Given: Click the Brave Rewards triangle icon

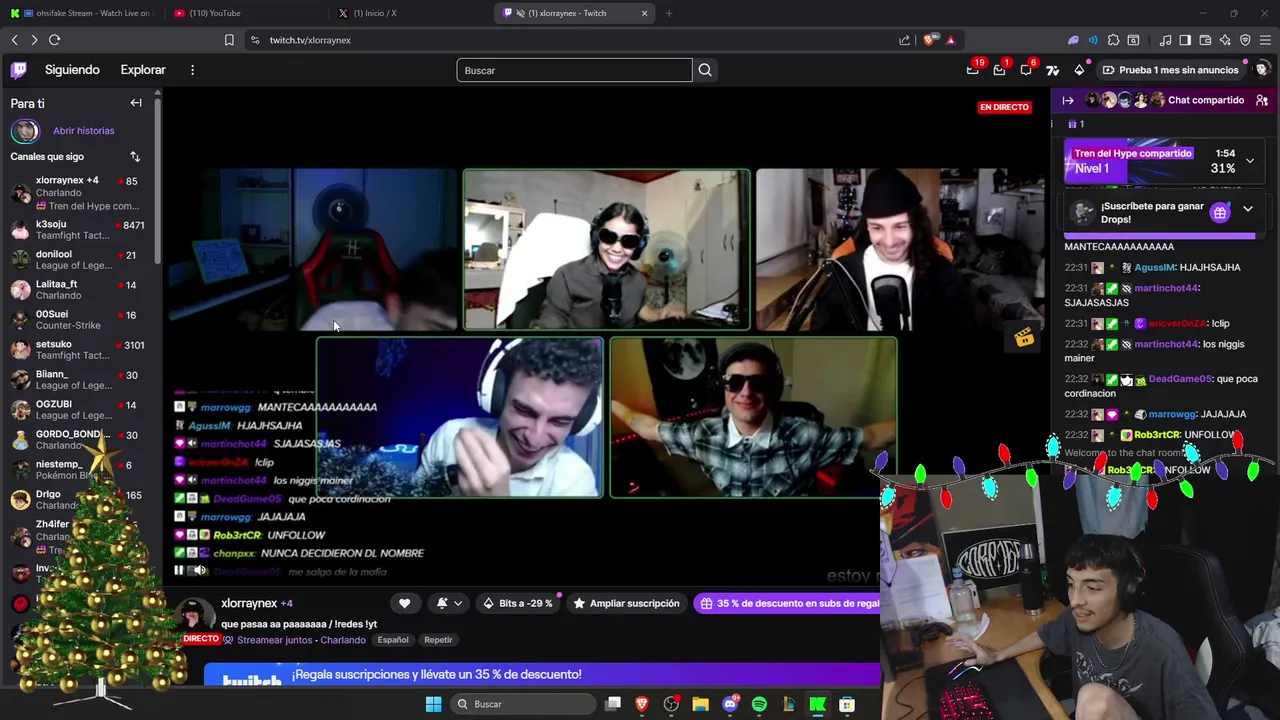Looking at the screenshot, I should pos(950,40).
